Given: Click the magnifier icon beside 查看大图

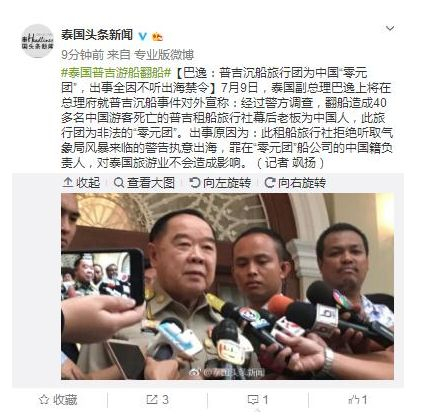Looking at the screenshot, I should pyautogui.click(x=119, y=183).
